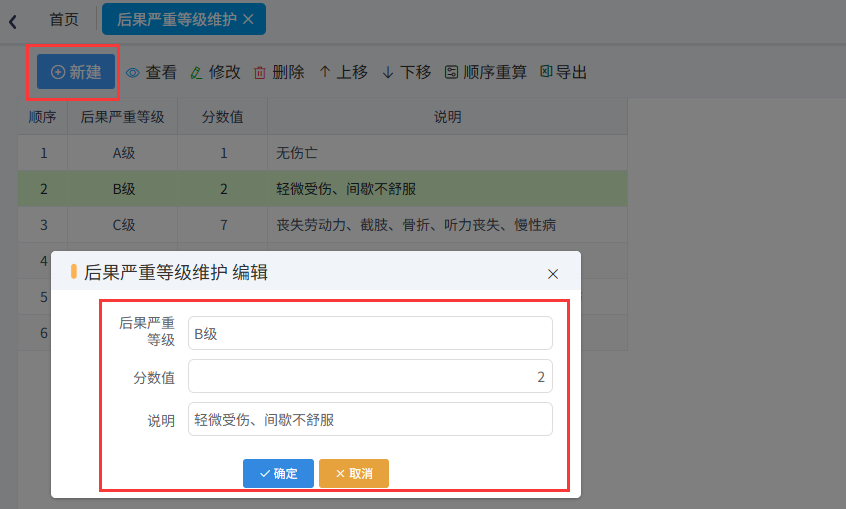Move row down with 下移
The image size is (846, 509).
tap(406, 72)
